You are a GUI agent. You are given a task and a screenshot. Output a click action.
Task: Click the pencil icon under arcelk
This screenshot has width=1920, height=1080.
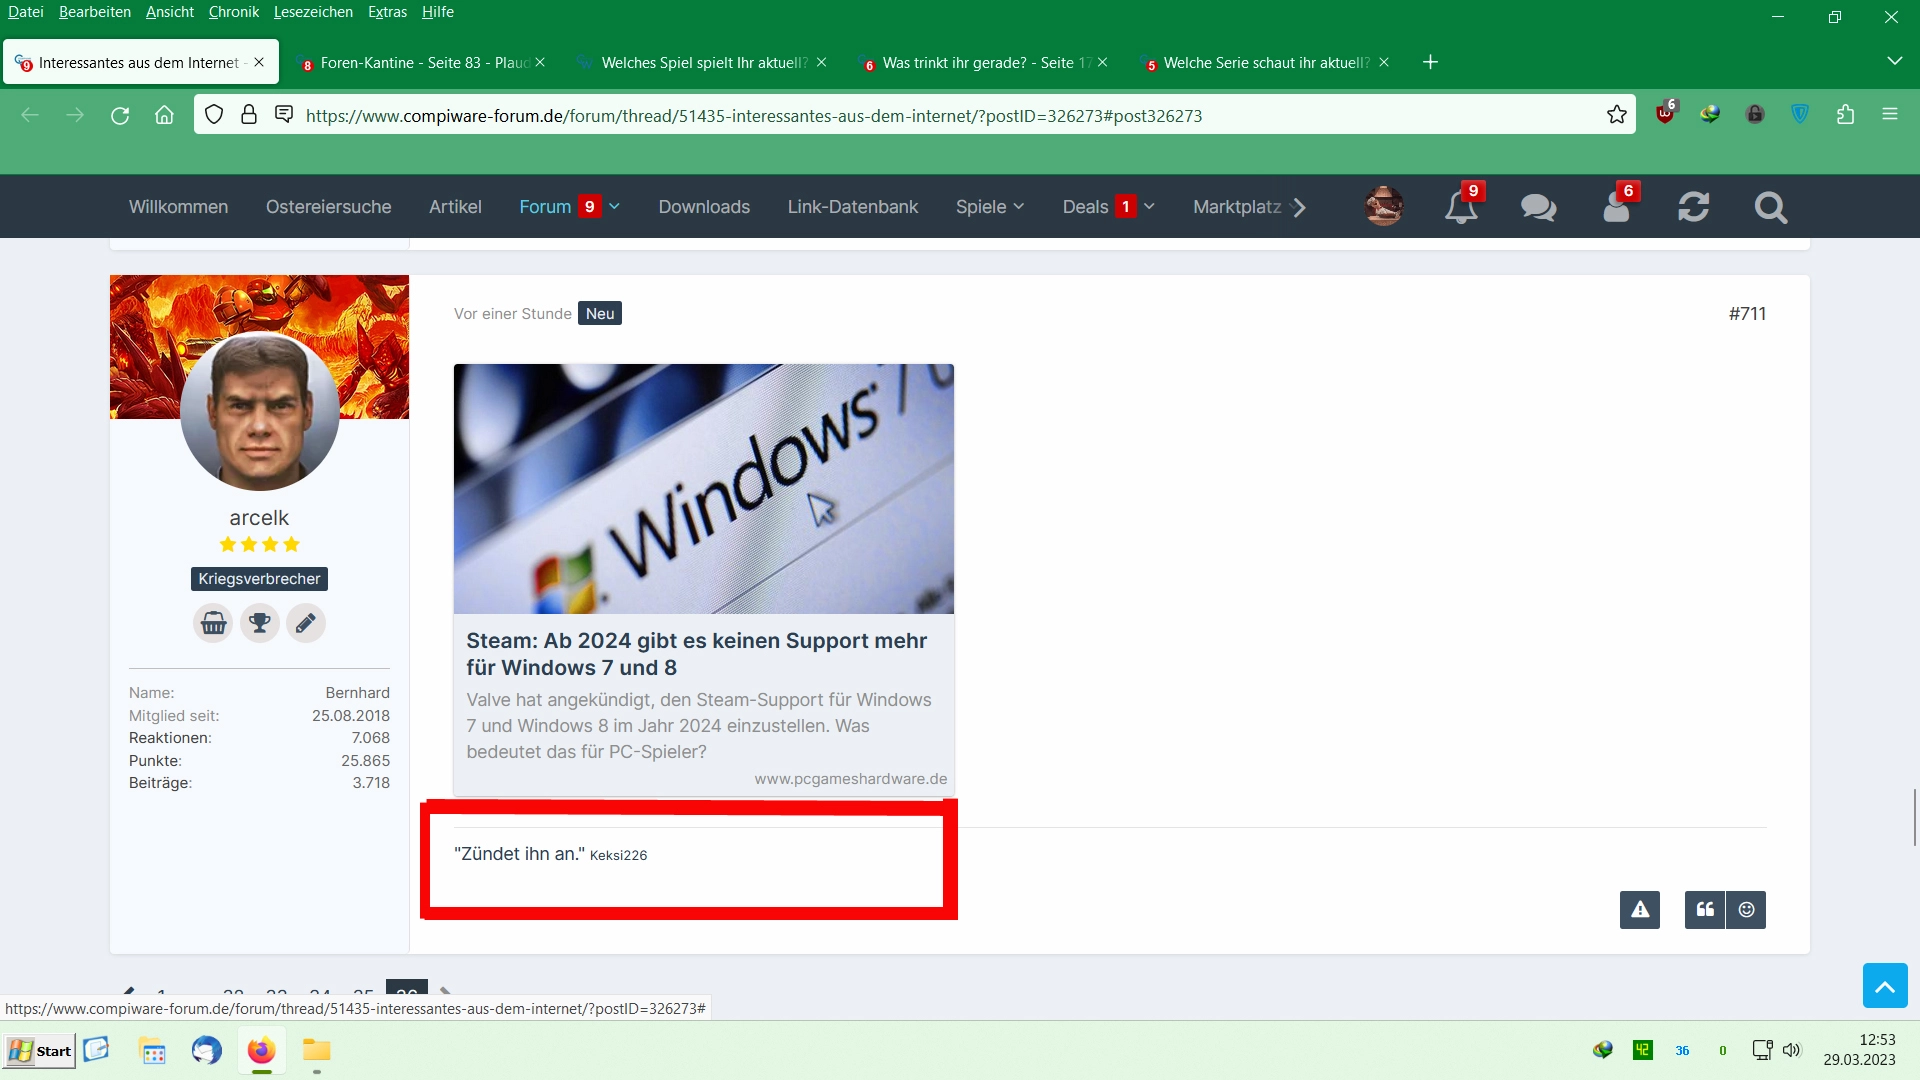(306, 623)
